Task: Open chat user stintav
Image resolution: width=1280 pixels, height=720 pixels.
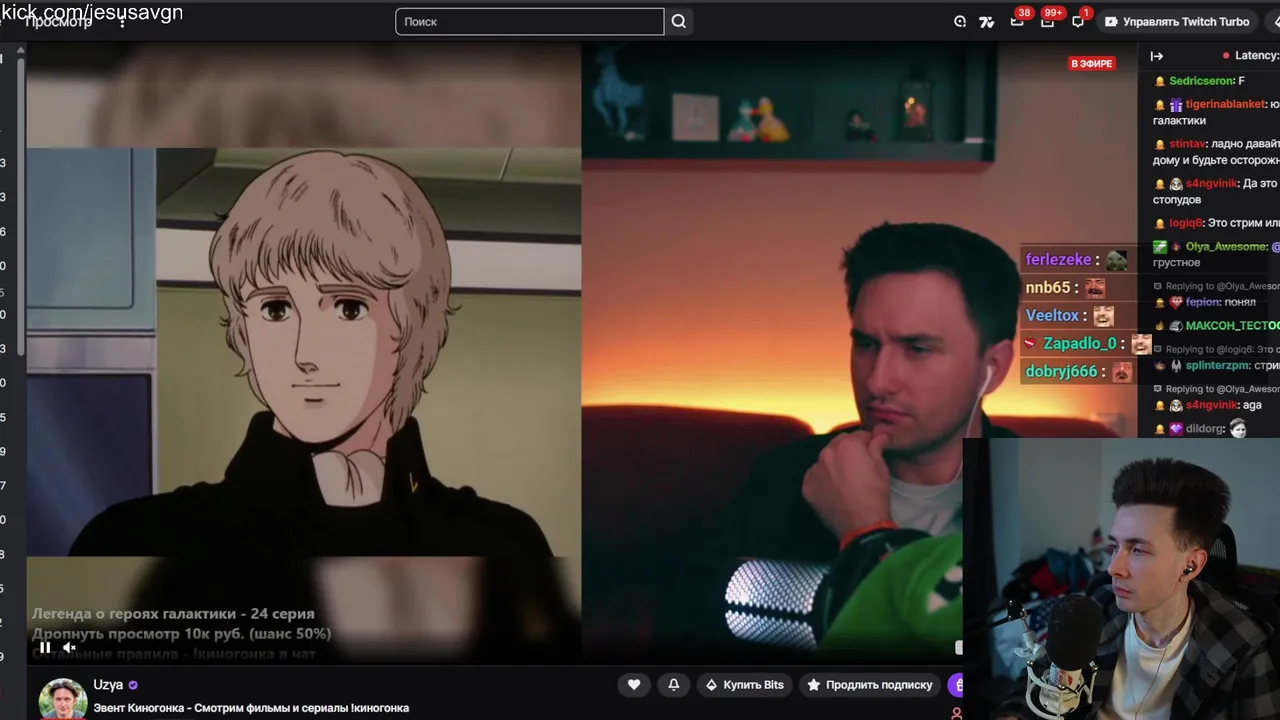Action: pyautogui.click(x=1187, y=144)
